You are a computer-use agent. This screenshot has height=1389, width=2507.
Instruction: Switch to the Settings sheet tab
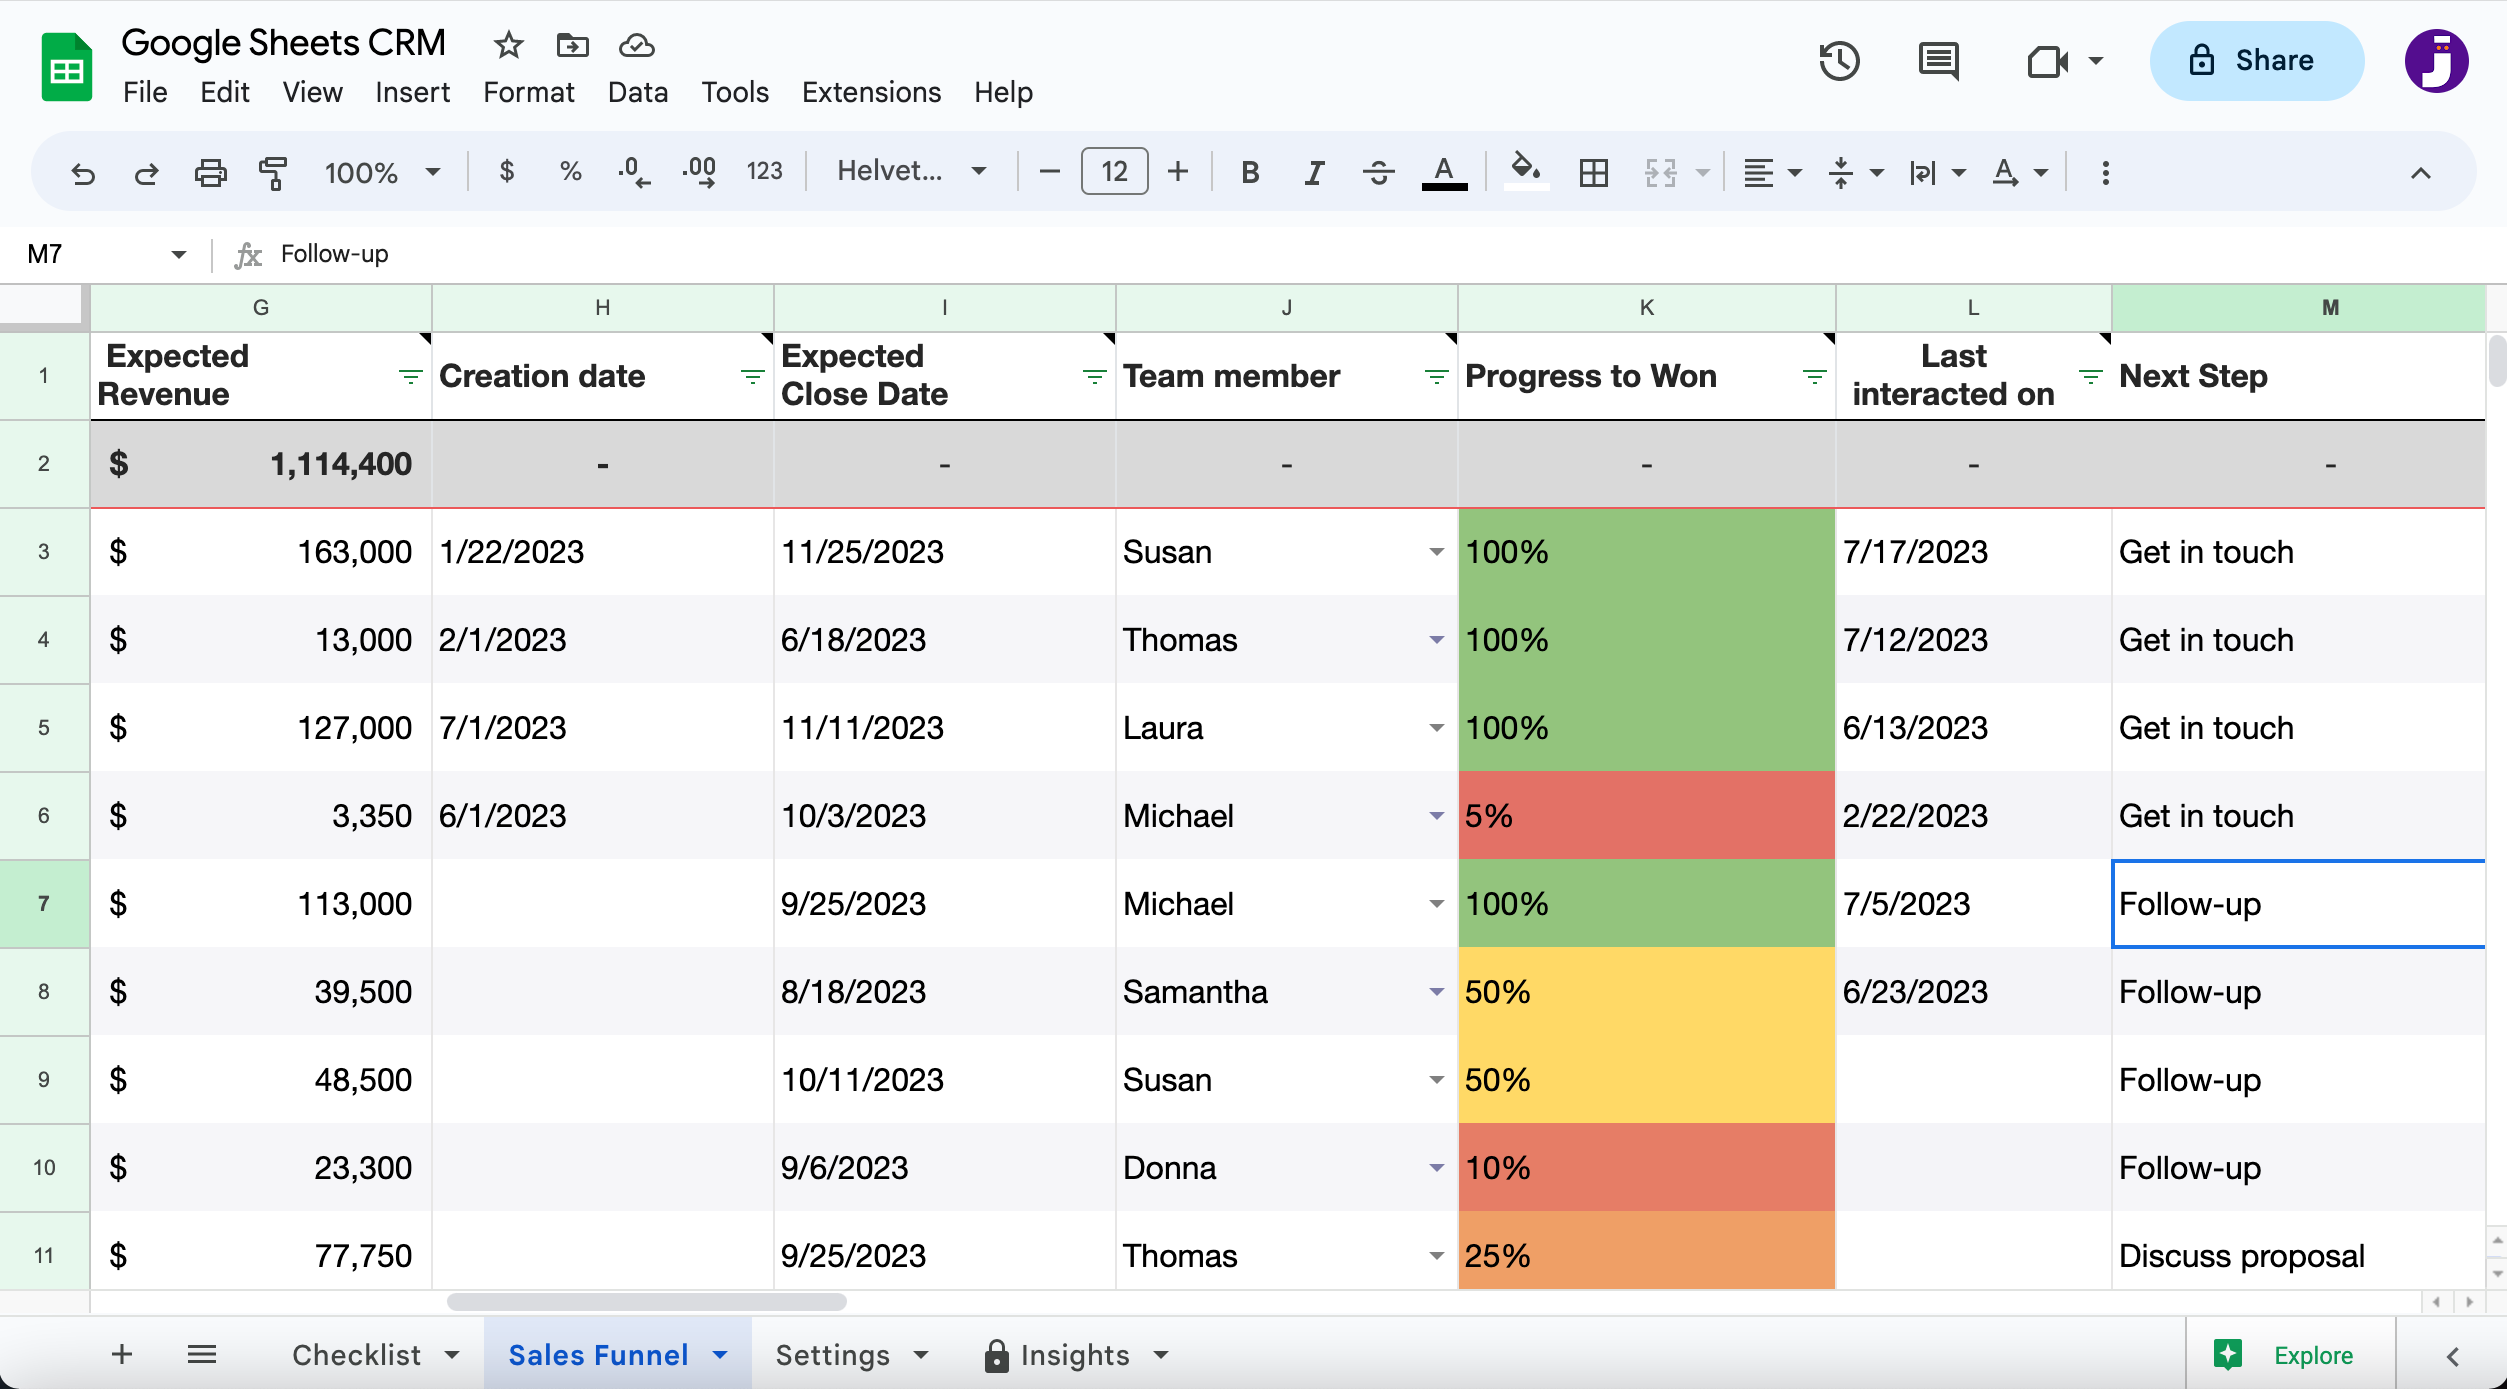832,1355
